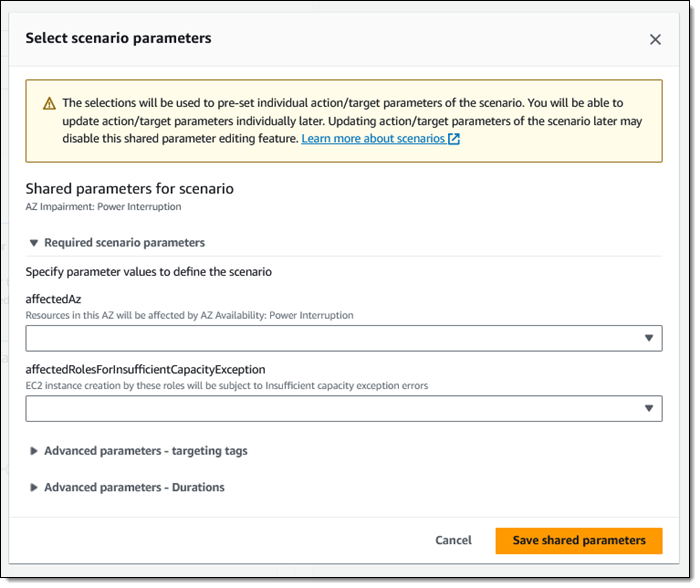Screen dimensions: 700x588
Task: Close the Select scenario parameters dialog
Action: coord(655,40)
